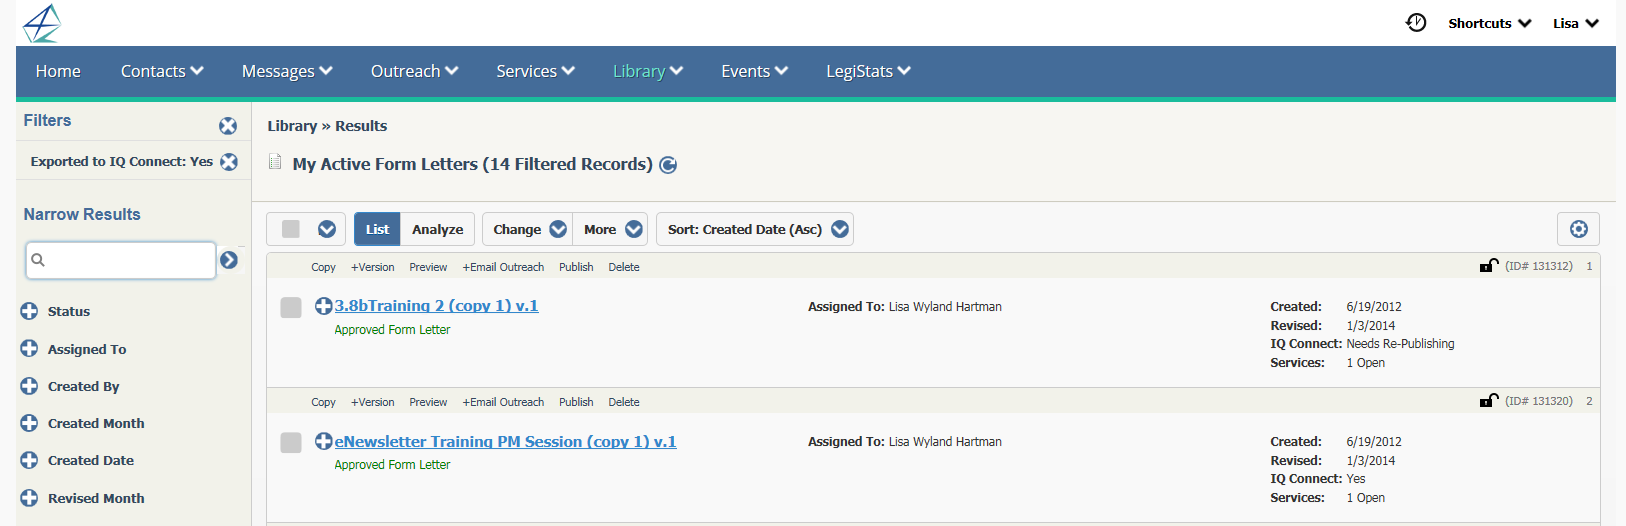Click +Email Outreach for eNewsletter Training record

pos(503,402)
